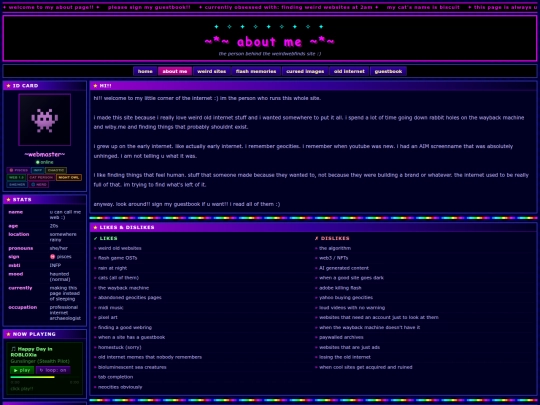This screenshot has width=540, height=405.
Task: Click the like item 'bioluminescent sea creatures'
Action: coord(132,367)
